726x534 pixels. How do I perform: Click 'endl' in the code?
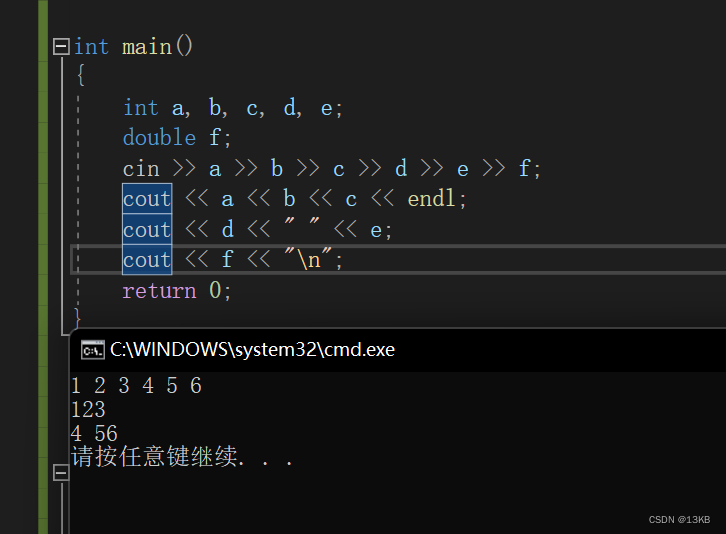click(432, 199)
